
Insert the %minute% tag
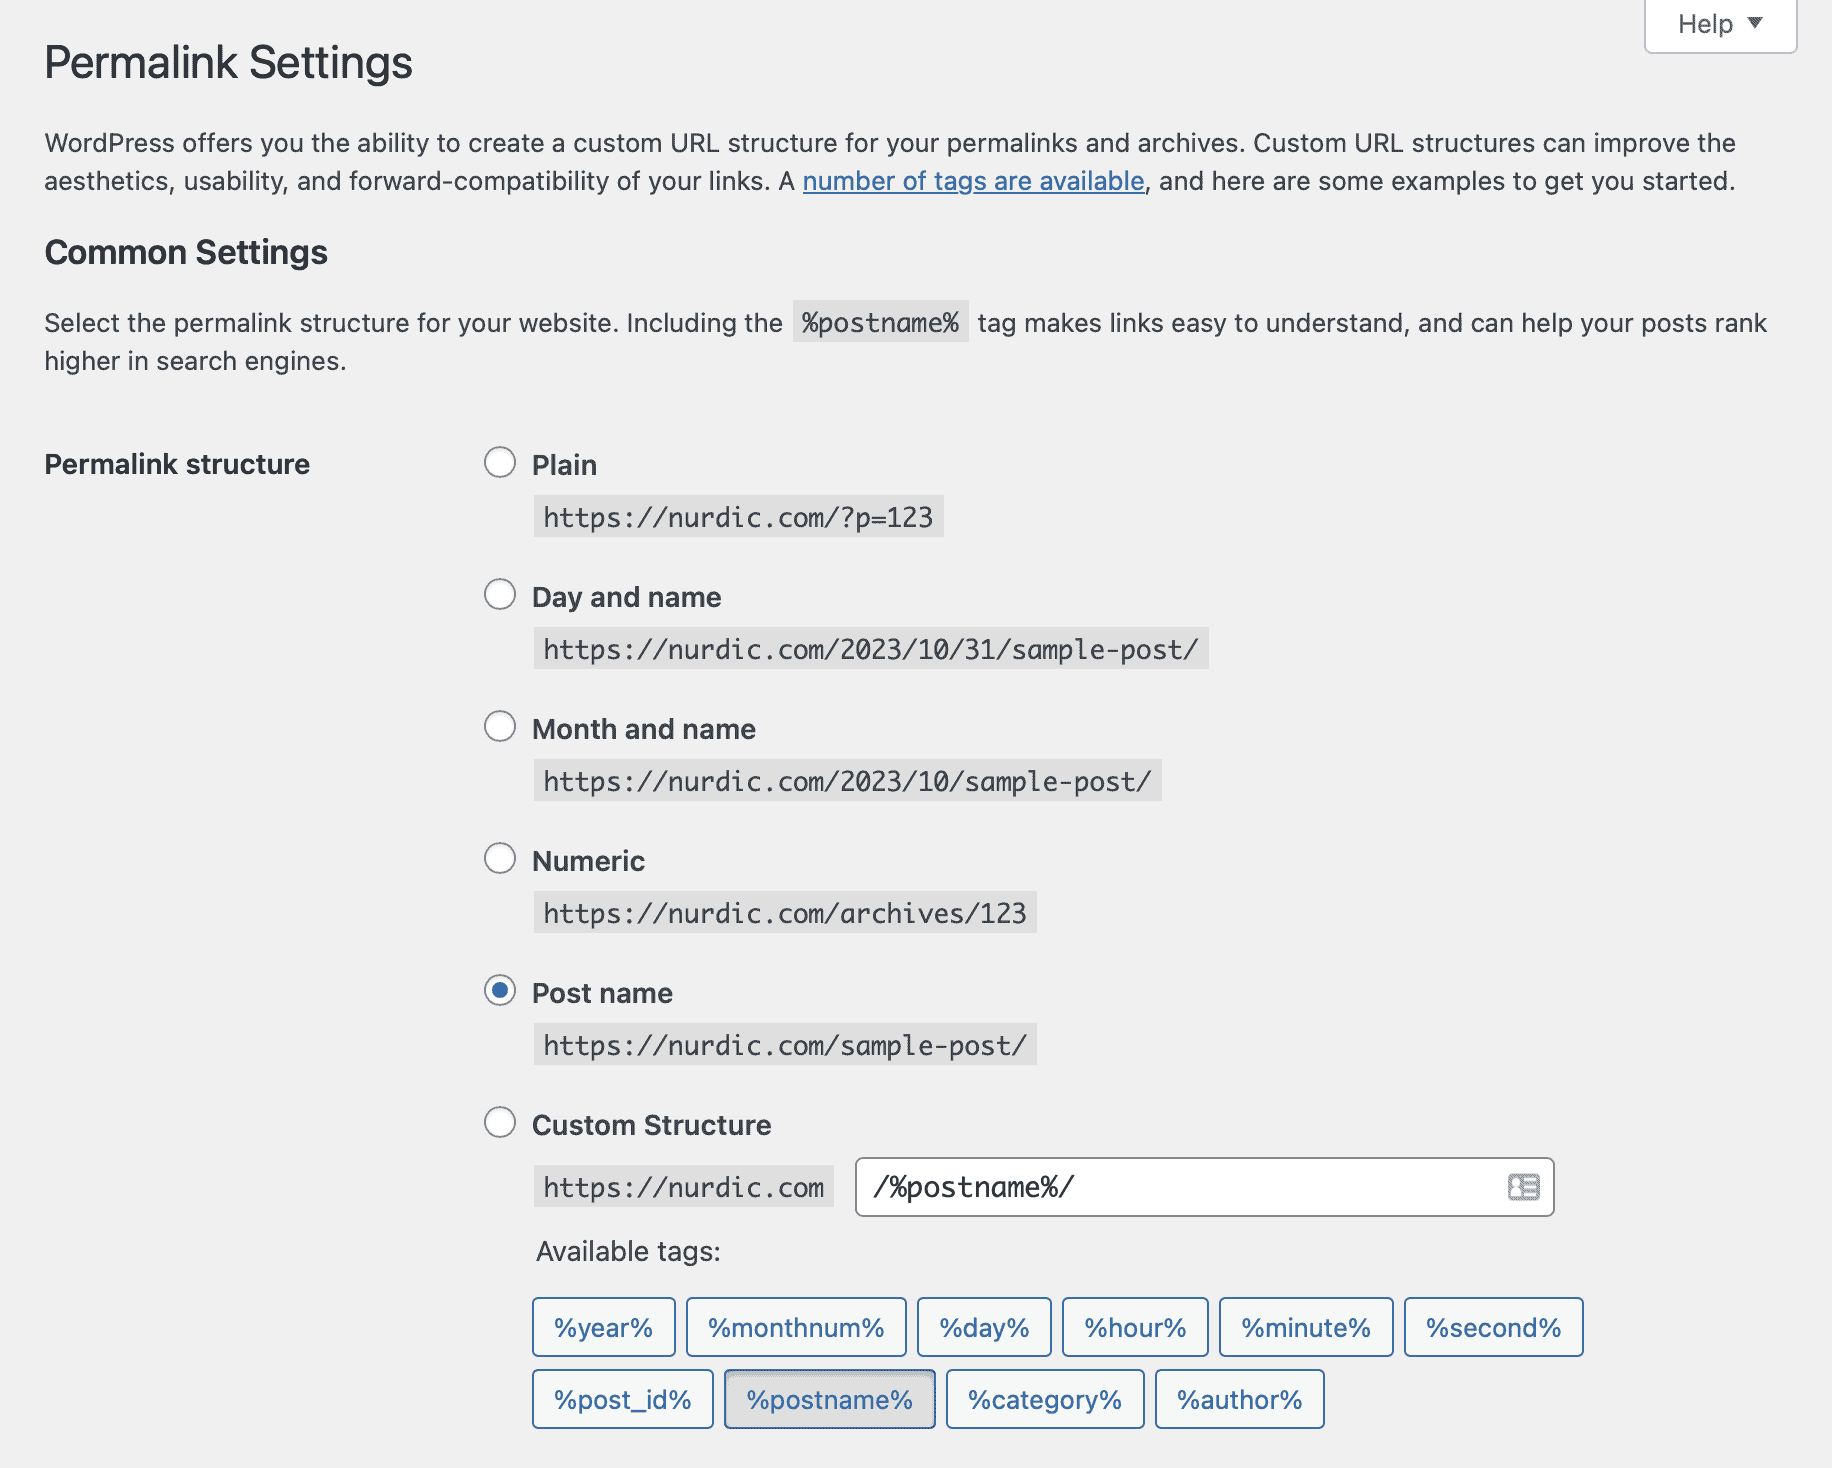coord(1305,1327)
